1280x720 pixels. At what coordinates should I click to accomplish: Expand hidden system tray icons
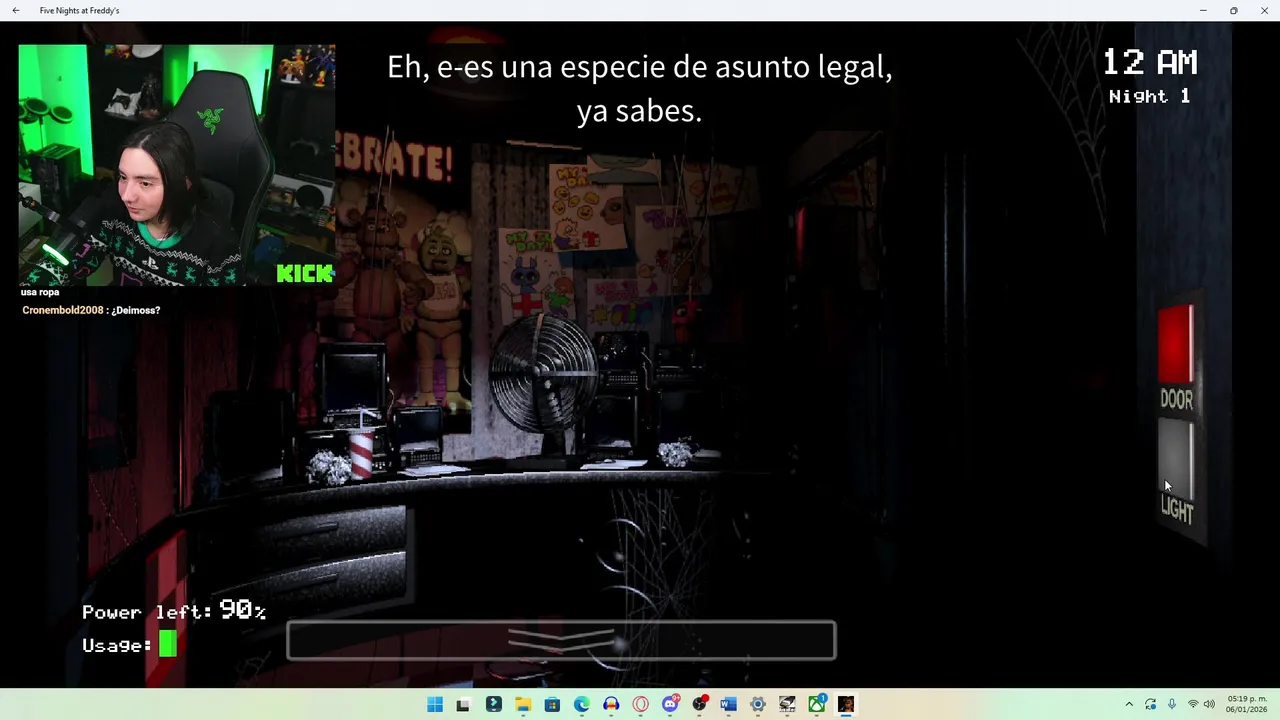tap(1129, 704)
